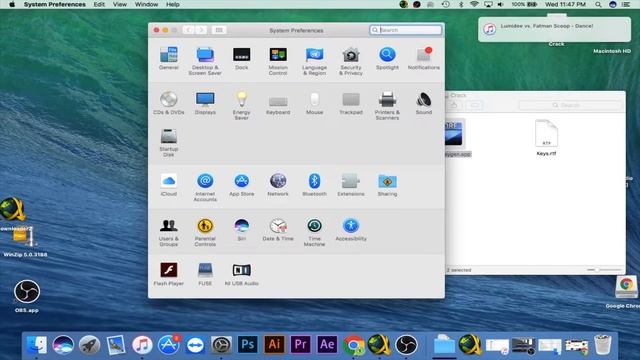
Task: Launch Illustrator from the Dock
Action: click(274, 344)
